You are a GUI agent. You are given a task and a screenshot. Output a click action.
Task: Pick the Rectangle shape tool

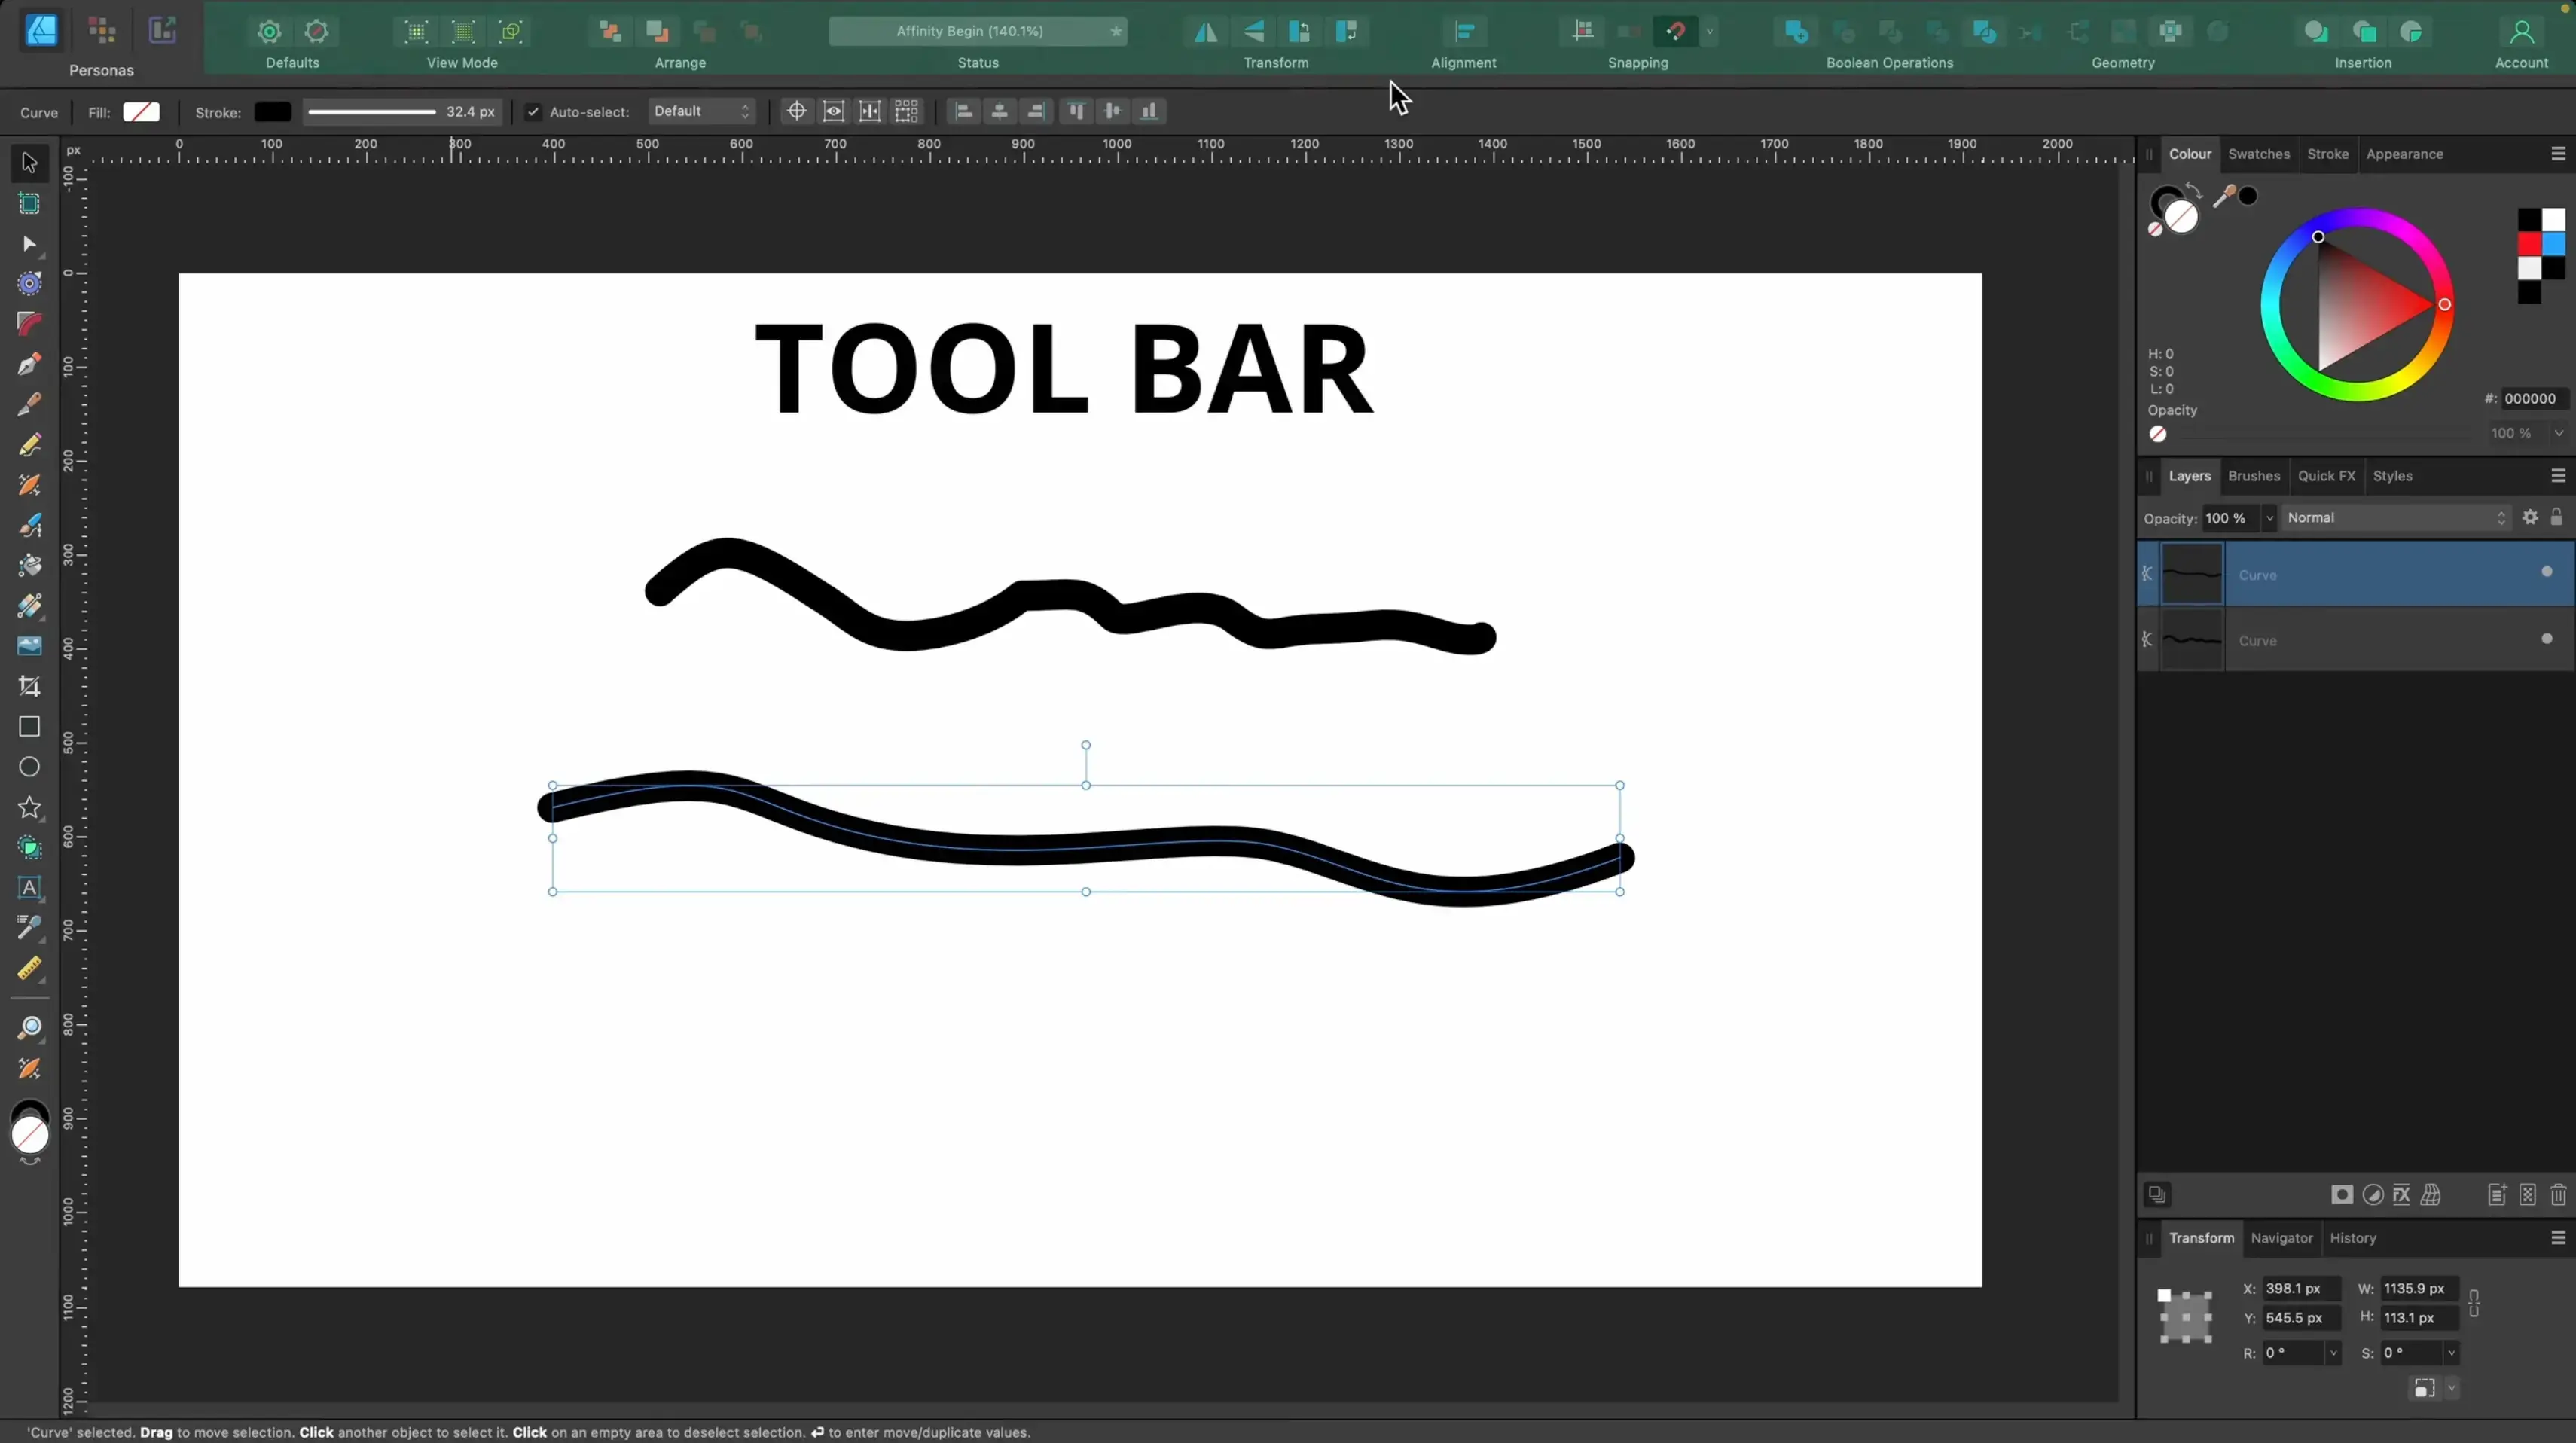pyautogui.click(x=29, y=727)
